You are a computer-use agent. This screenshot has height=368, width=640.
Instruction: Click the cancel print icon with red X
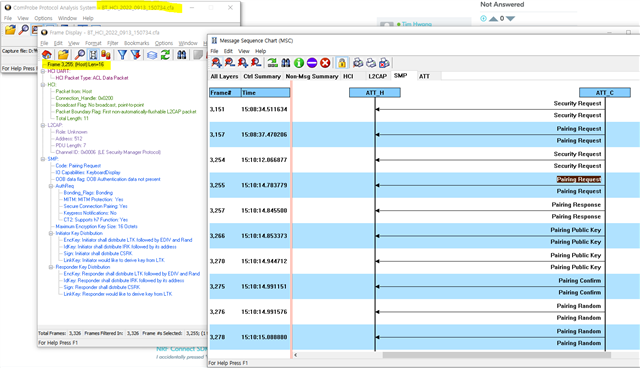384,62
